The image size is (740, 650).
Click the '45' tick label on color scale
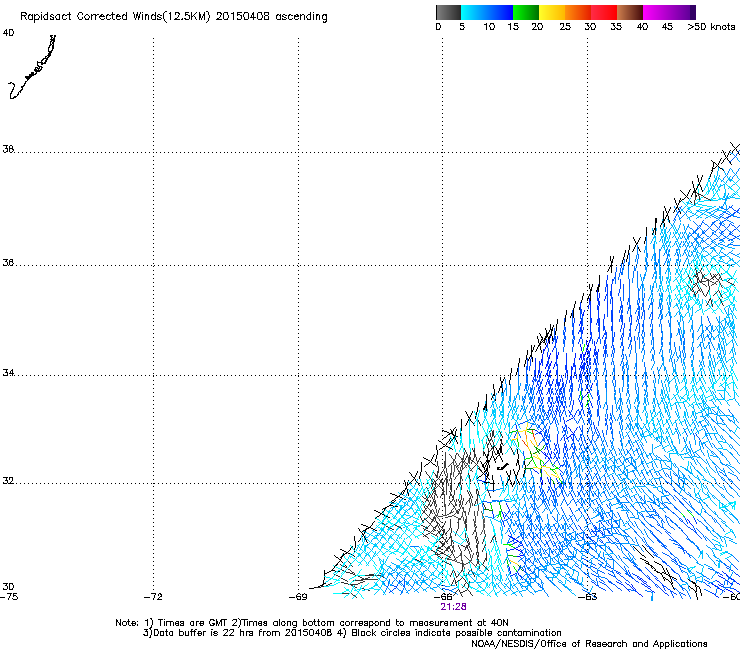pos(667,27)
